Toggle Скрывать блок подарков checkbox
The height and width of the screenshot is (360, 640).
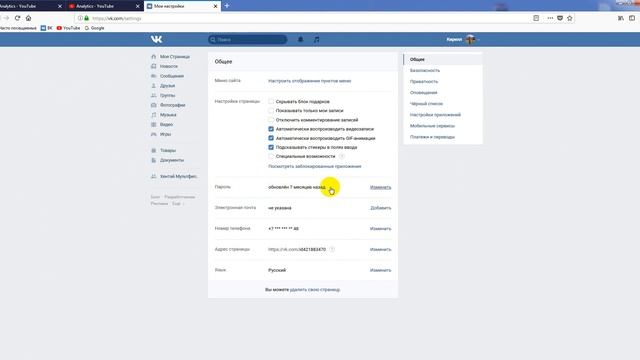271,101
